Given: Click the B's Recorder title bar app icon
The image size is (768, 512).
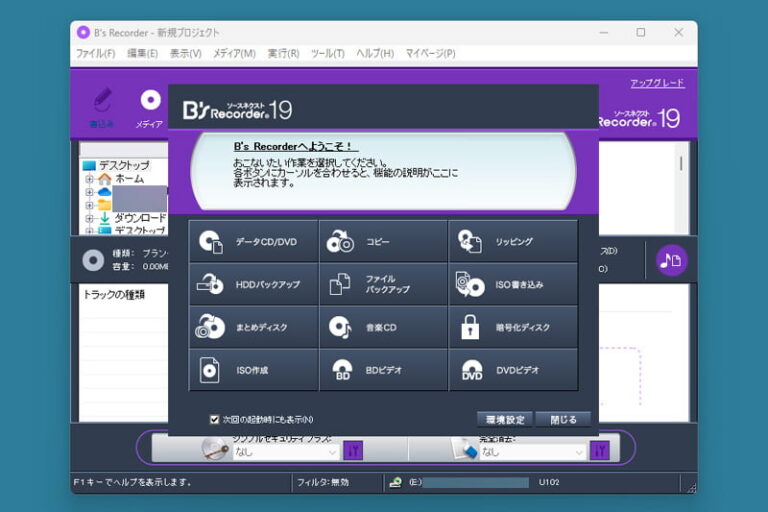Looking at the screenshot, I should coord(83,32).
